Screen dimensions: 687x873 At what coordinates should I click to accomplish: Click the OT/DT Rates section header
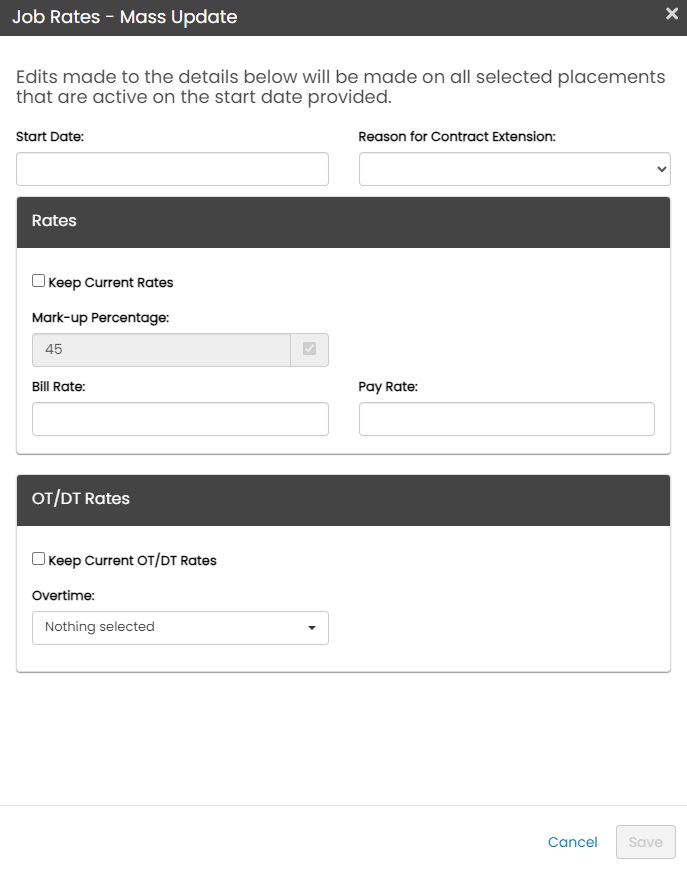pos(343,499)
